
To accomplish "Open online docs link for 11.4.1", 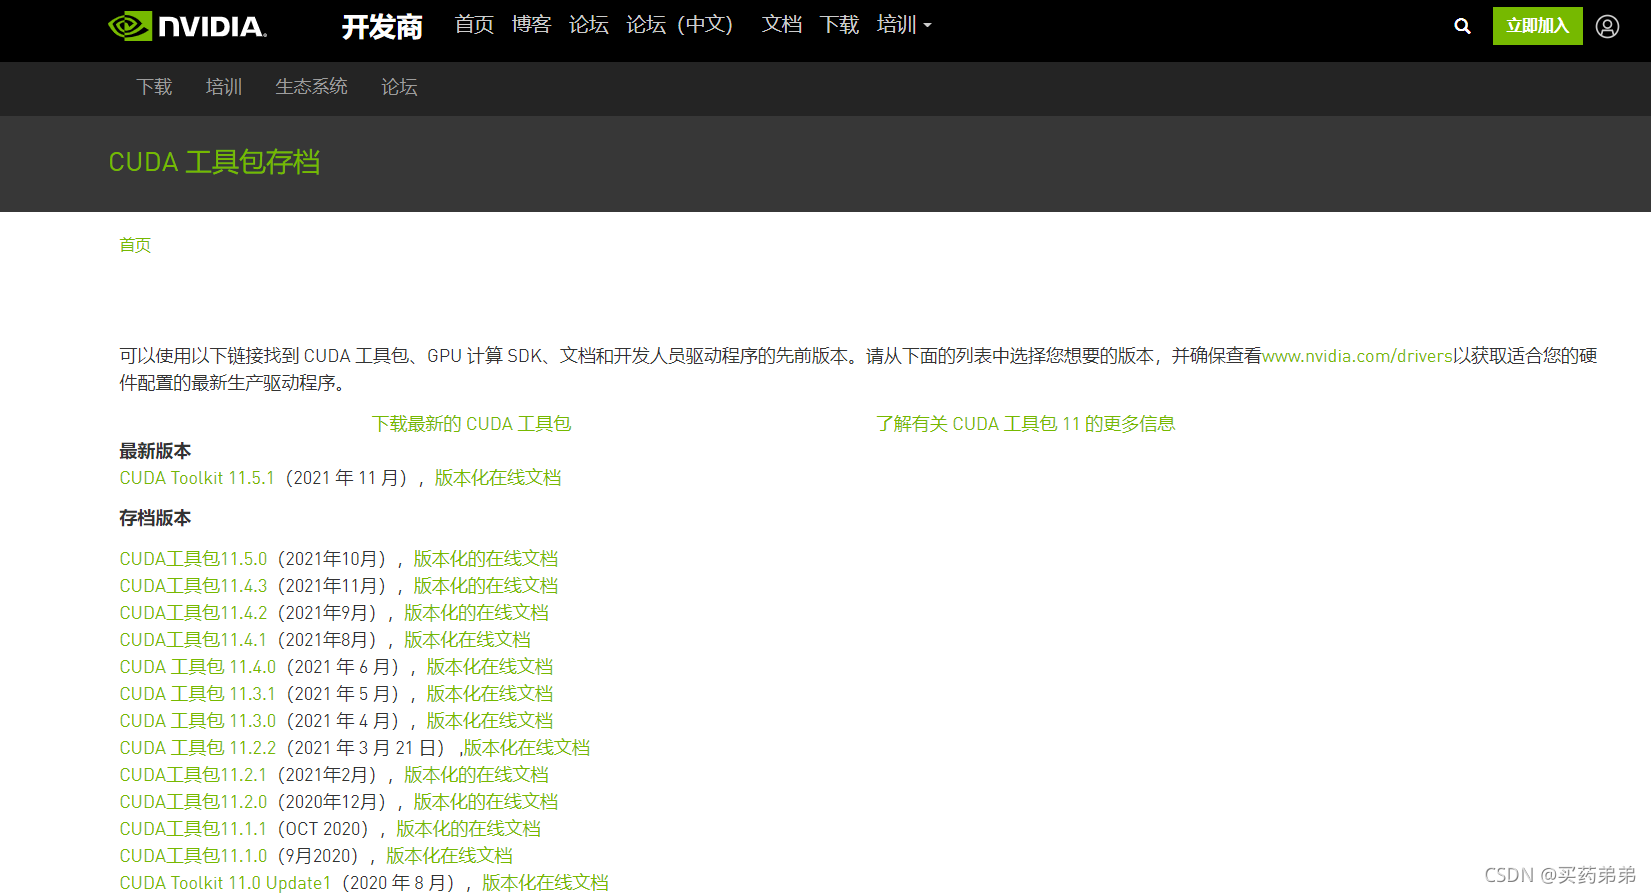I will click(467, 640).
